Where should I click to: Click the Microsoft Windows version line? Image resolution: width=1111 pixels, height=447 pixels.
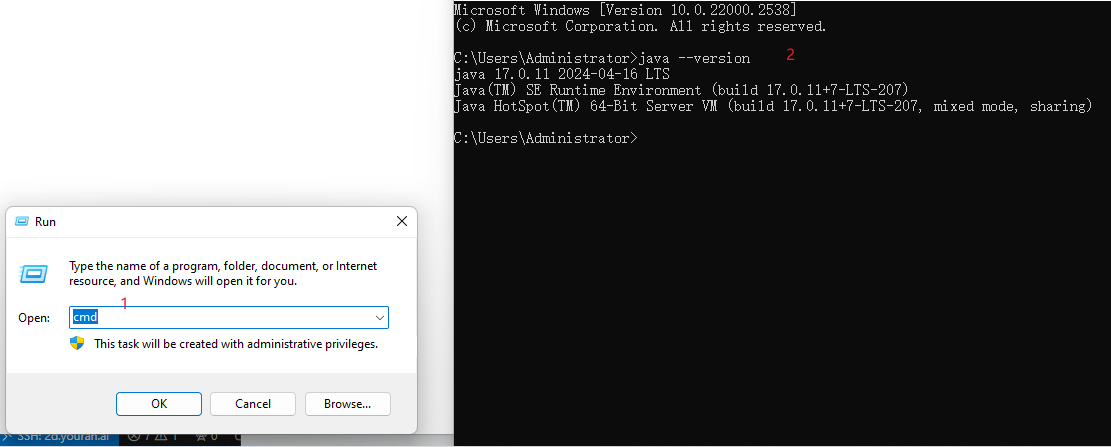click(625, 10)
